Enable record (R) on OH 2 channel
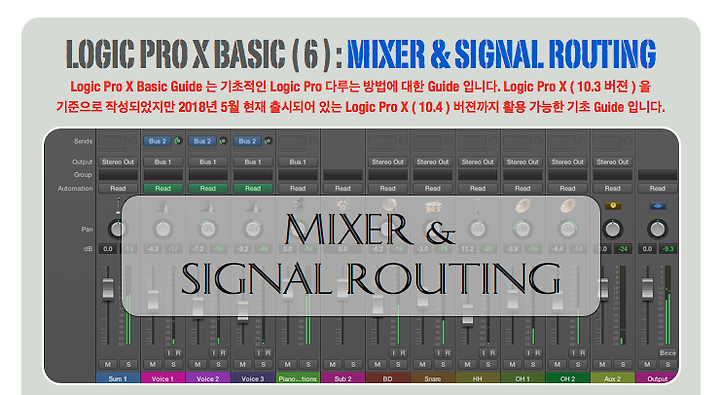This screenshot has height=395, width=720. tap(583, 353)
